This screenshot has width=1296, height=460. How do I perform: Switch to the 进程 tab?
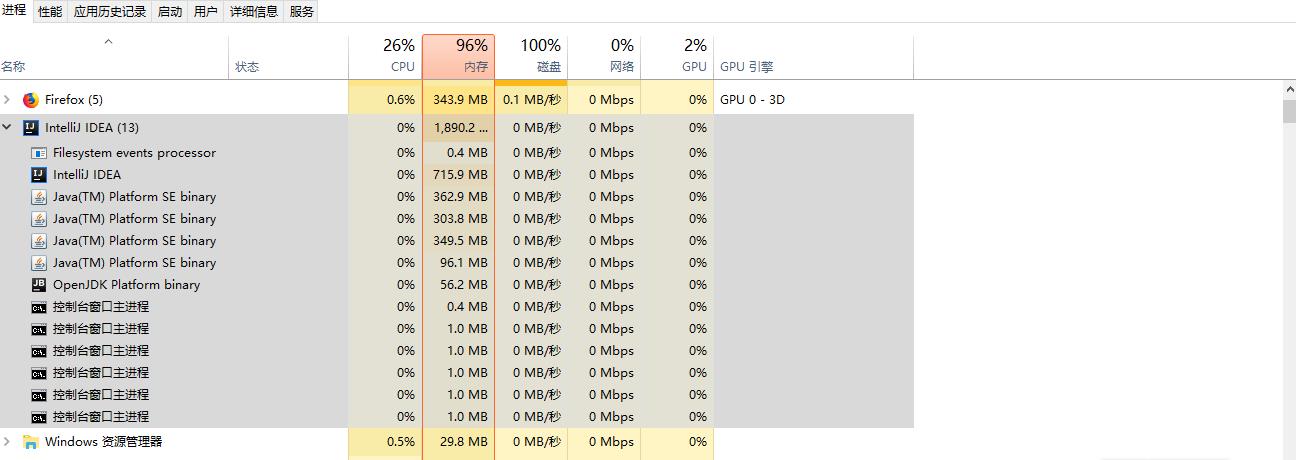pos(14,11)
